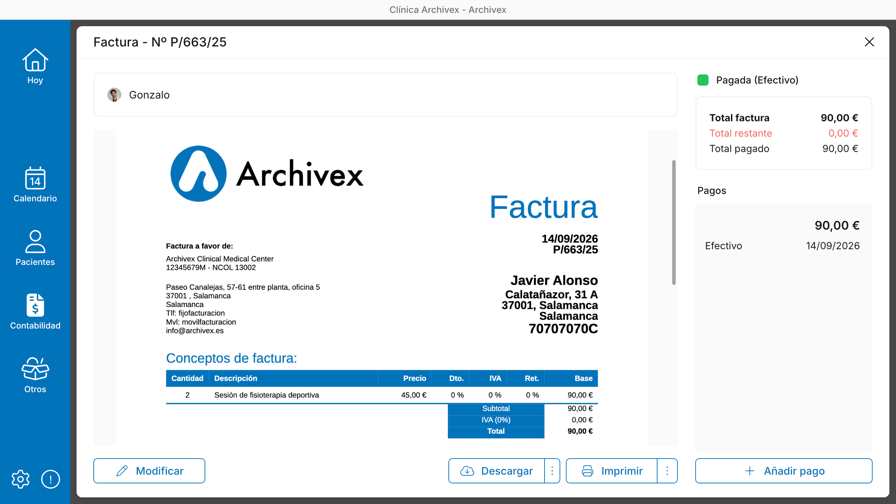Click the Total factura label
The image size is (896, 504).
[739, 118]
